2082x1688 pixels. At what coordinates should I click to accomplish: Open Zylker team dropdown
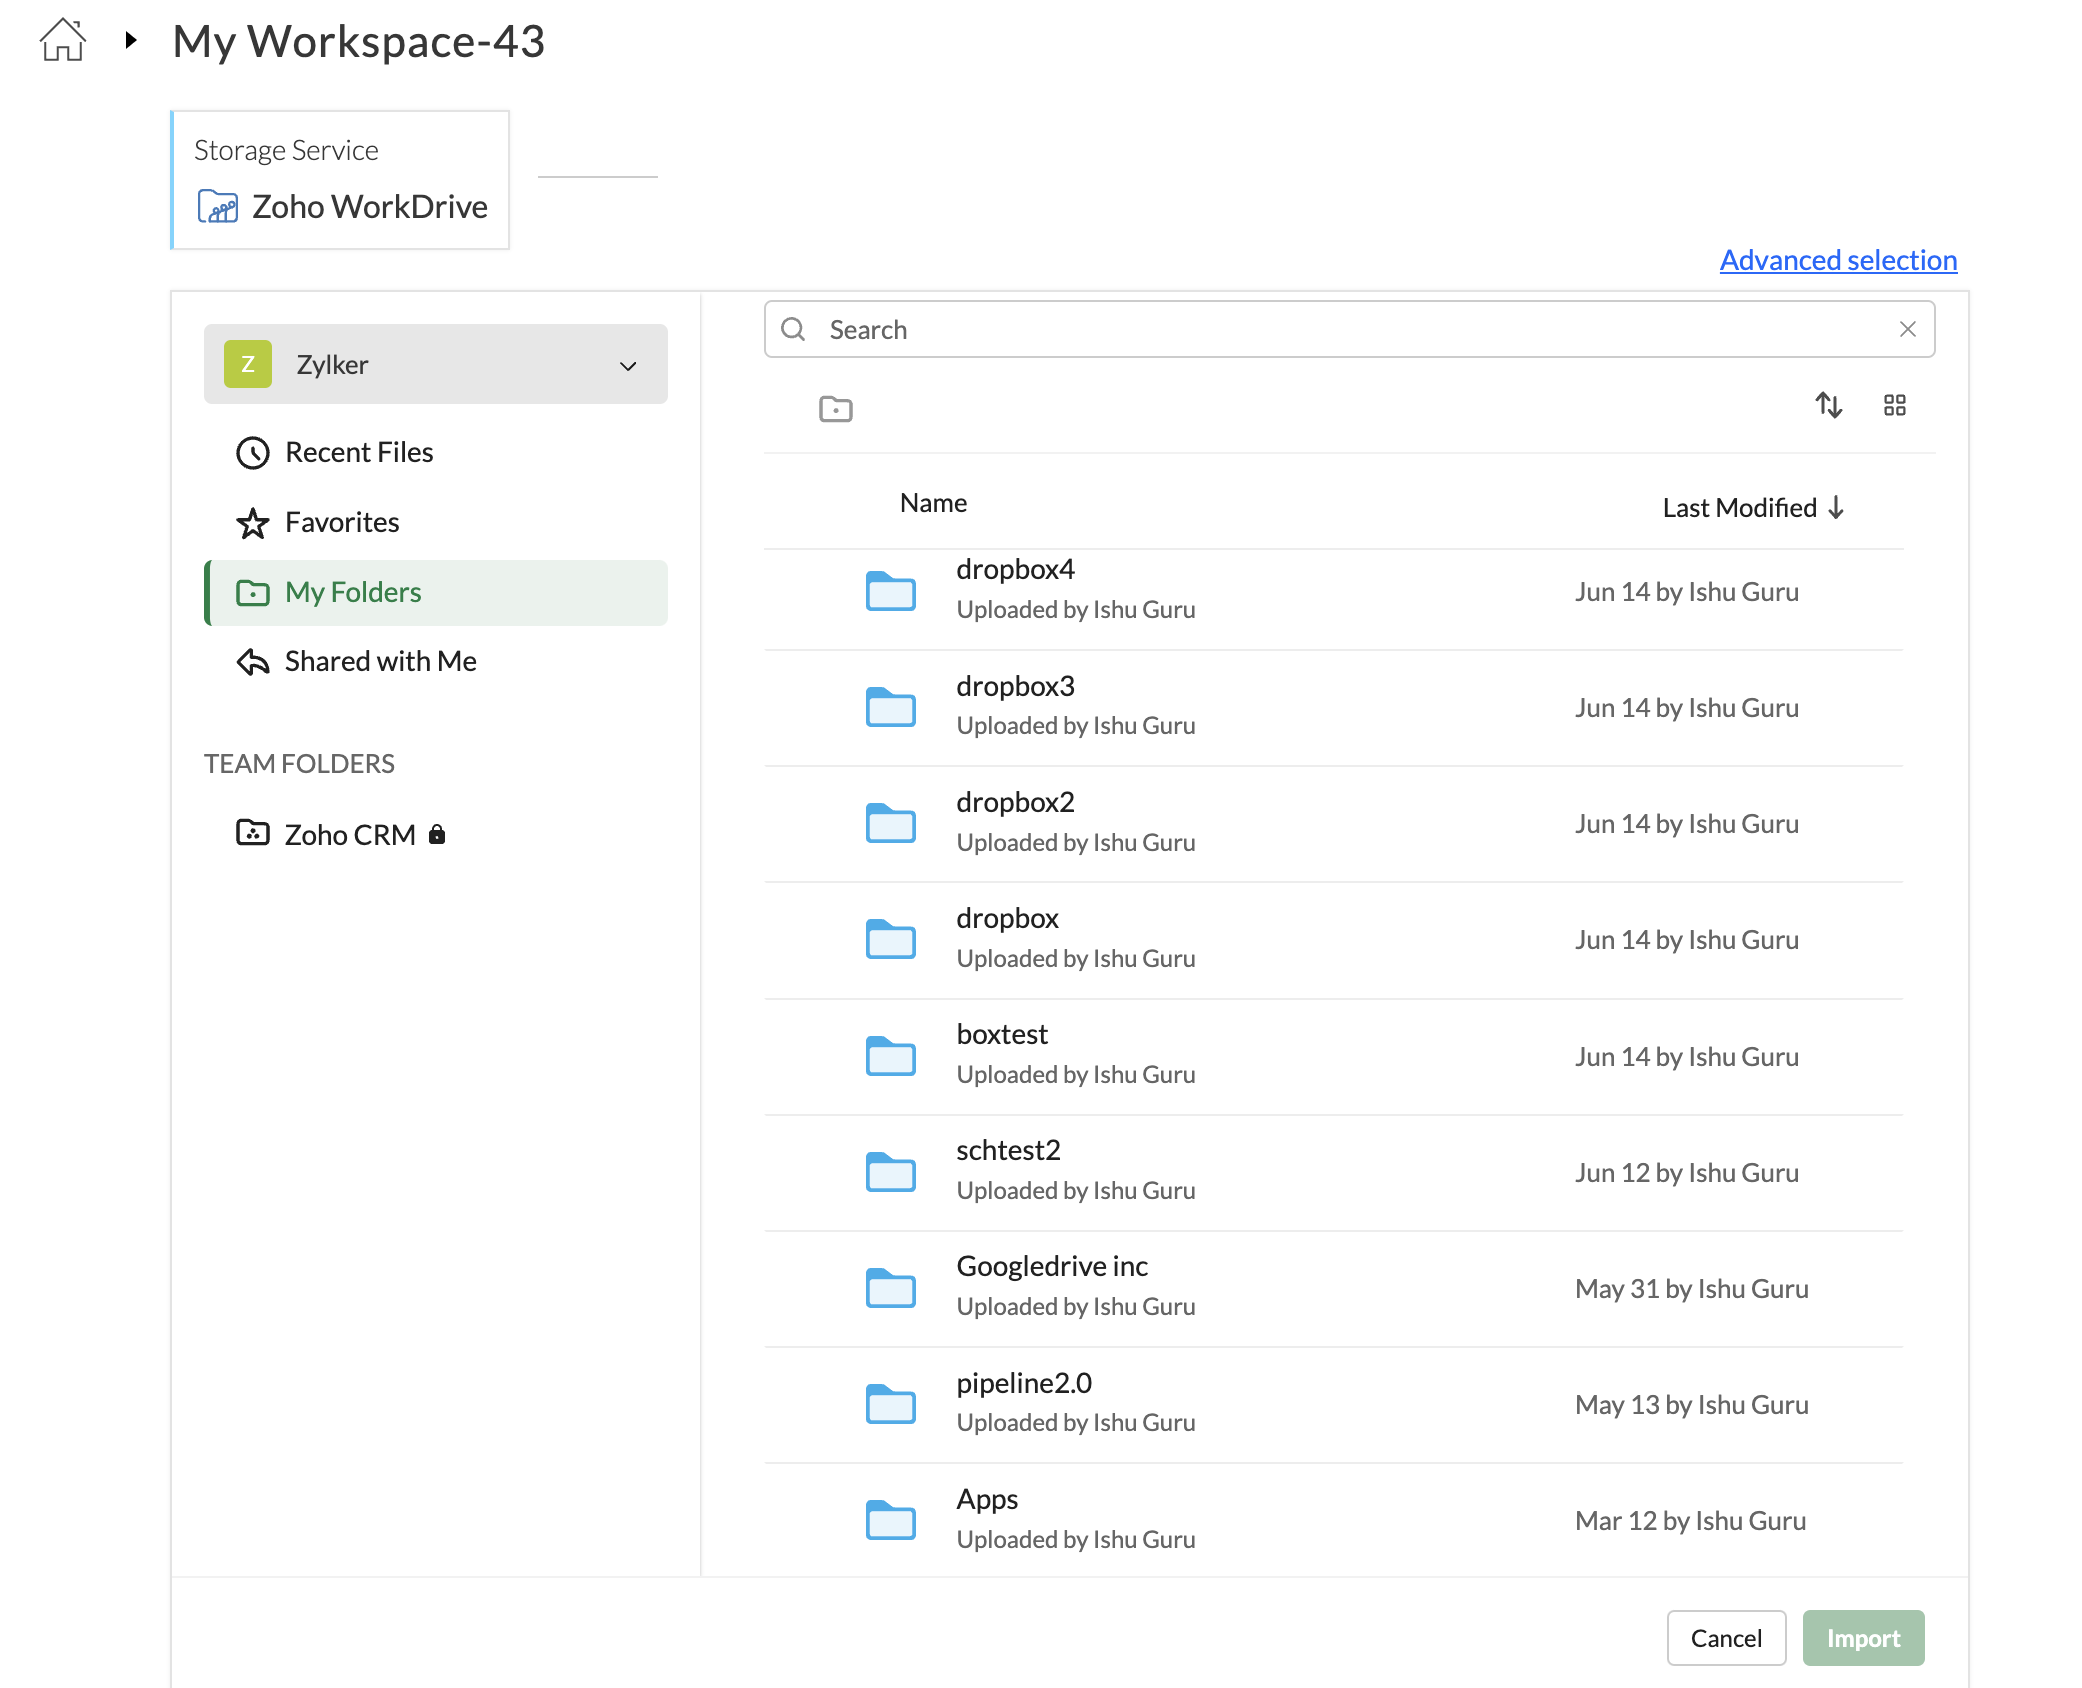[x=435, y=364]
